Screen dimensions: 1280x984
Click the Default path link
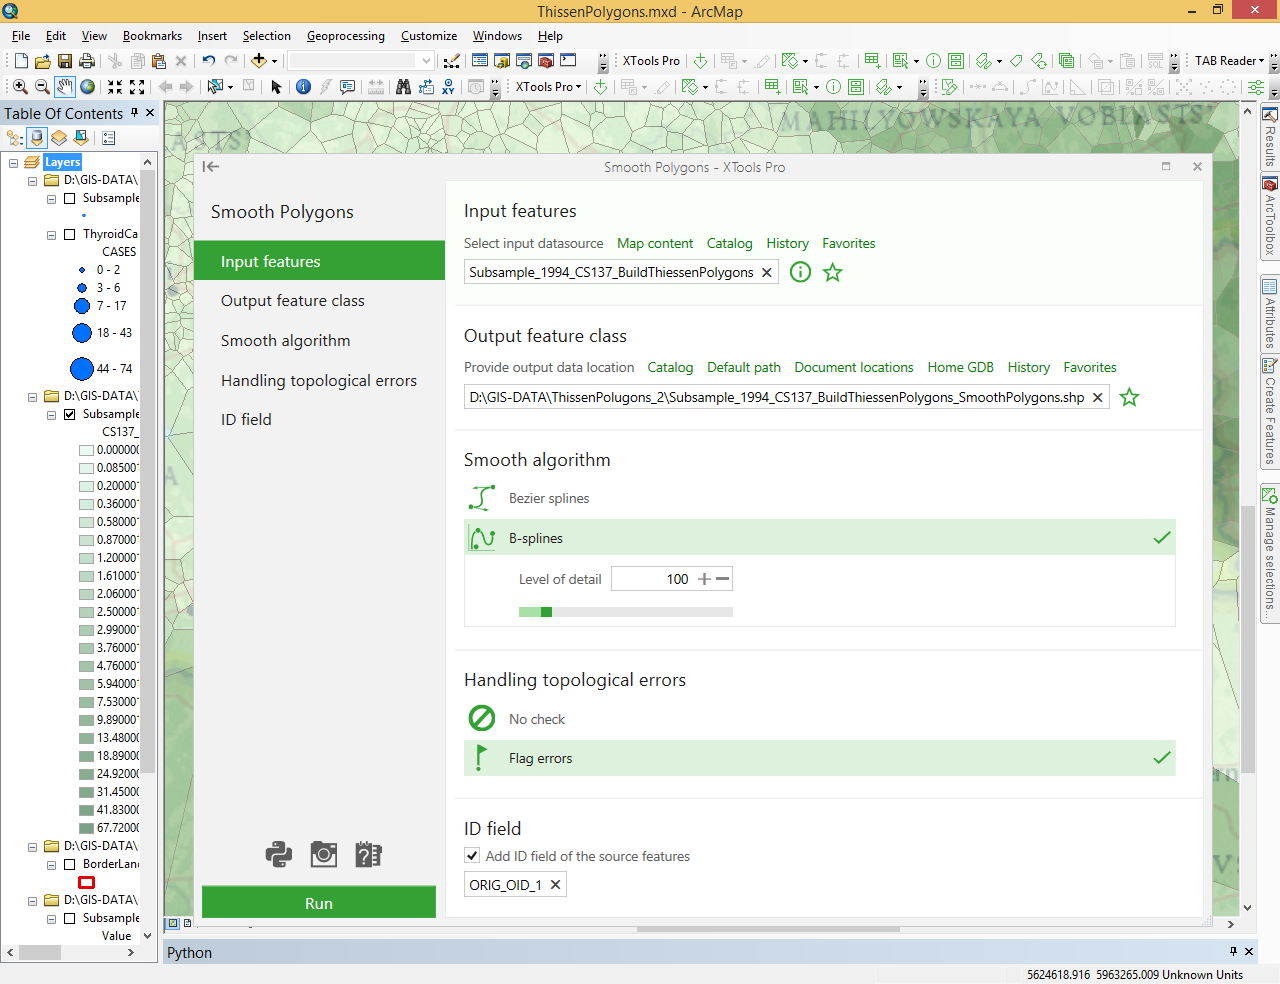pos(744,367)
